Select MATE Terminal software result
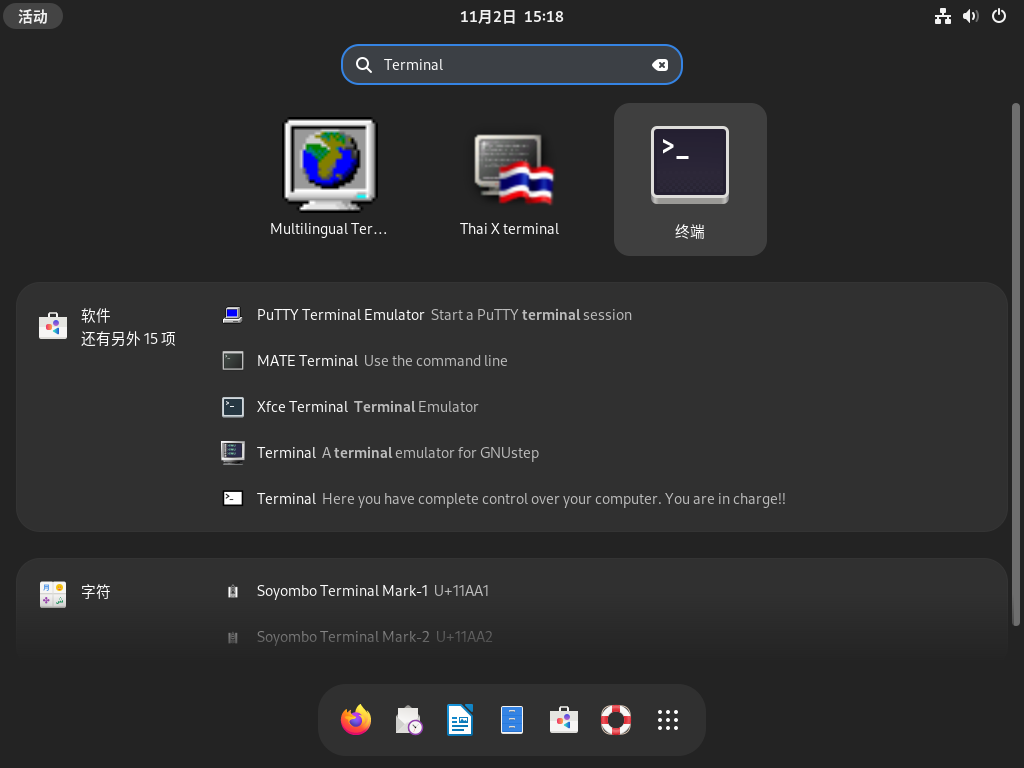Screen dimensions: 1024x768 (307, 361)
